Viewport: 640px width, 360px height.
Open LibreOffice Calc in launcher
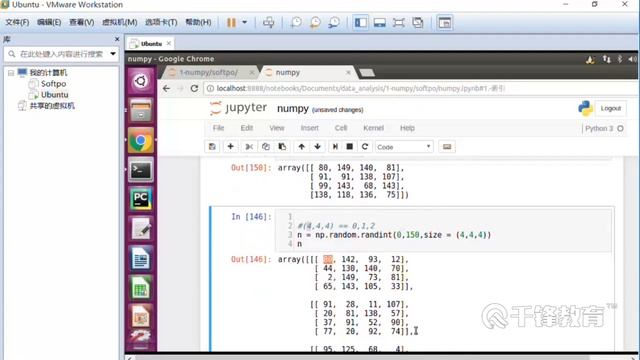[141, 288]
